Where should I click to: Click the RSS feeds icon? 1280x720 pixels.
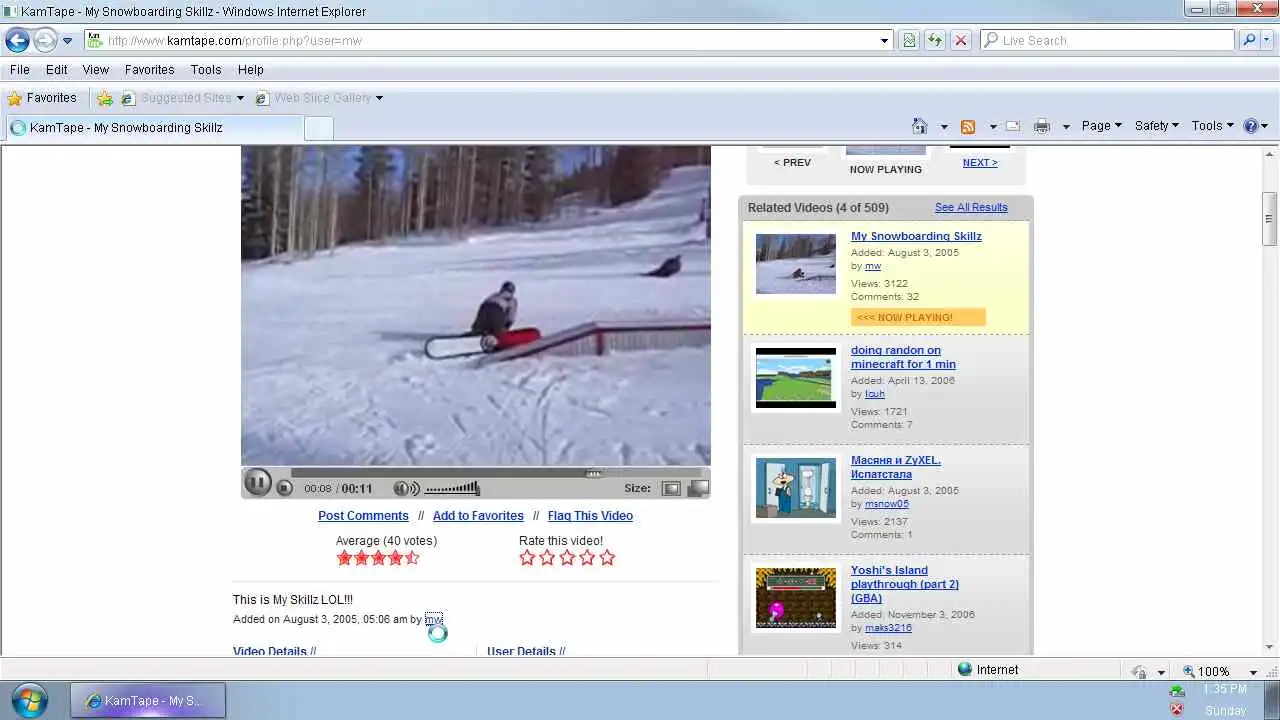point(968,126)
